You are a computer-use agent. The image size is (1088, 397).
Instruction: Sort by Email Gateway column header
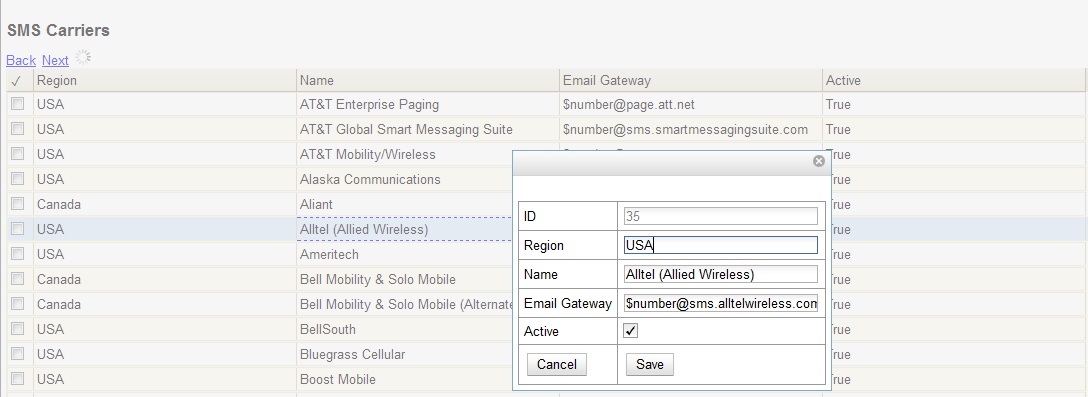[x=690, y=81]
